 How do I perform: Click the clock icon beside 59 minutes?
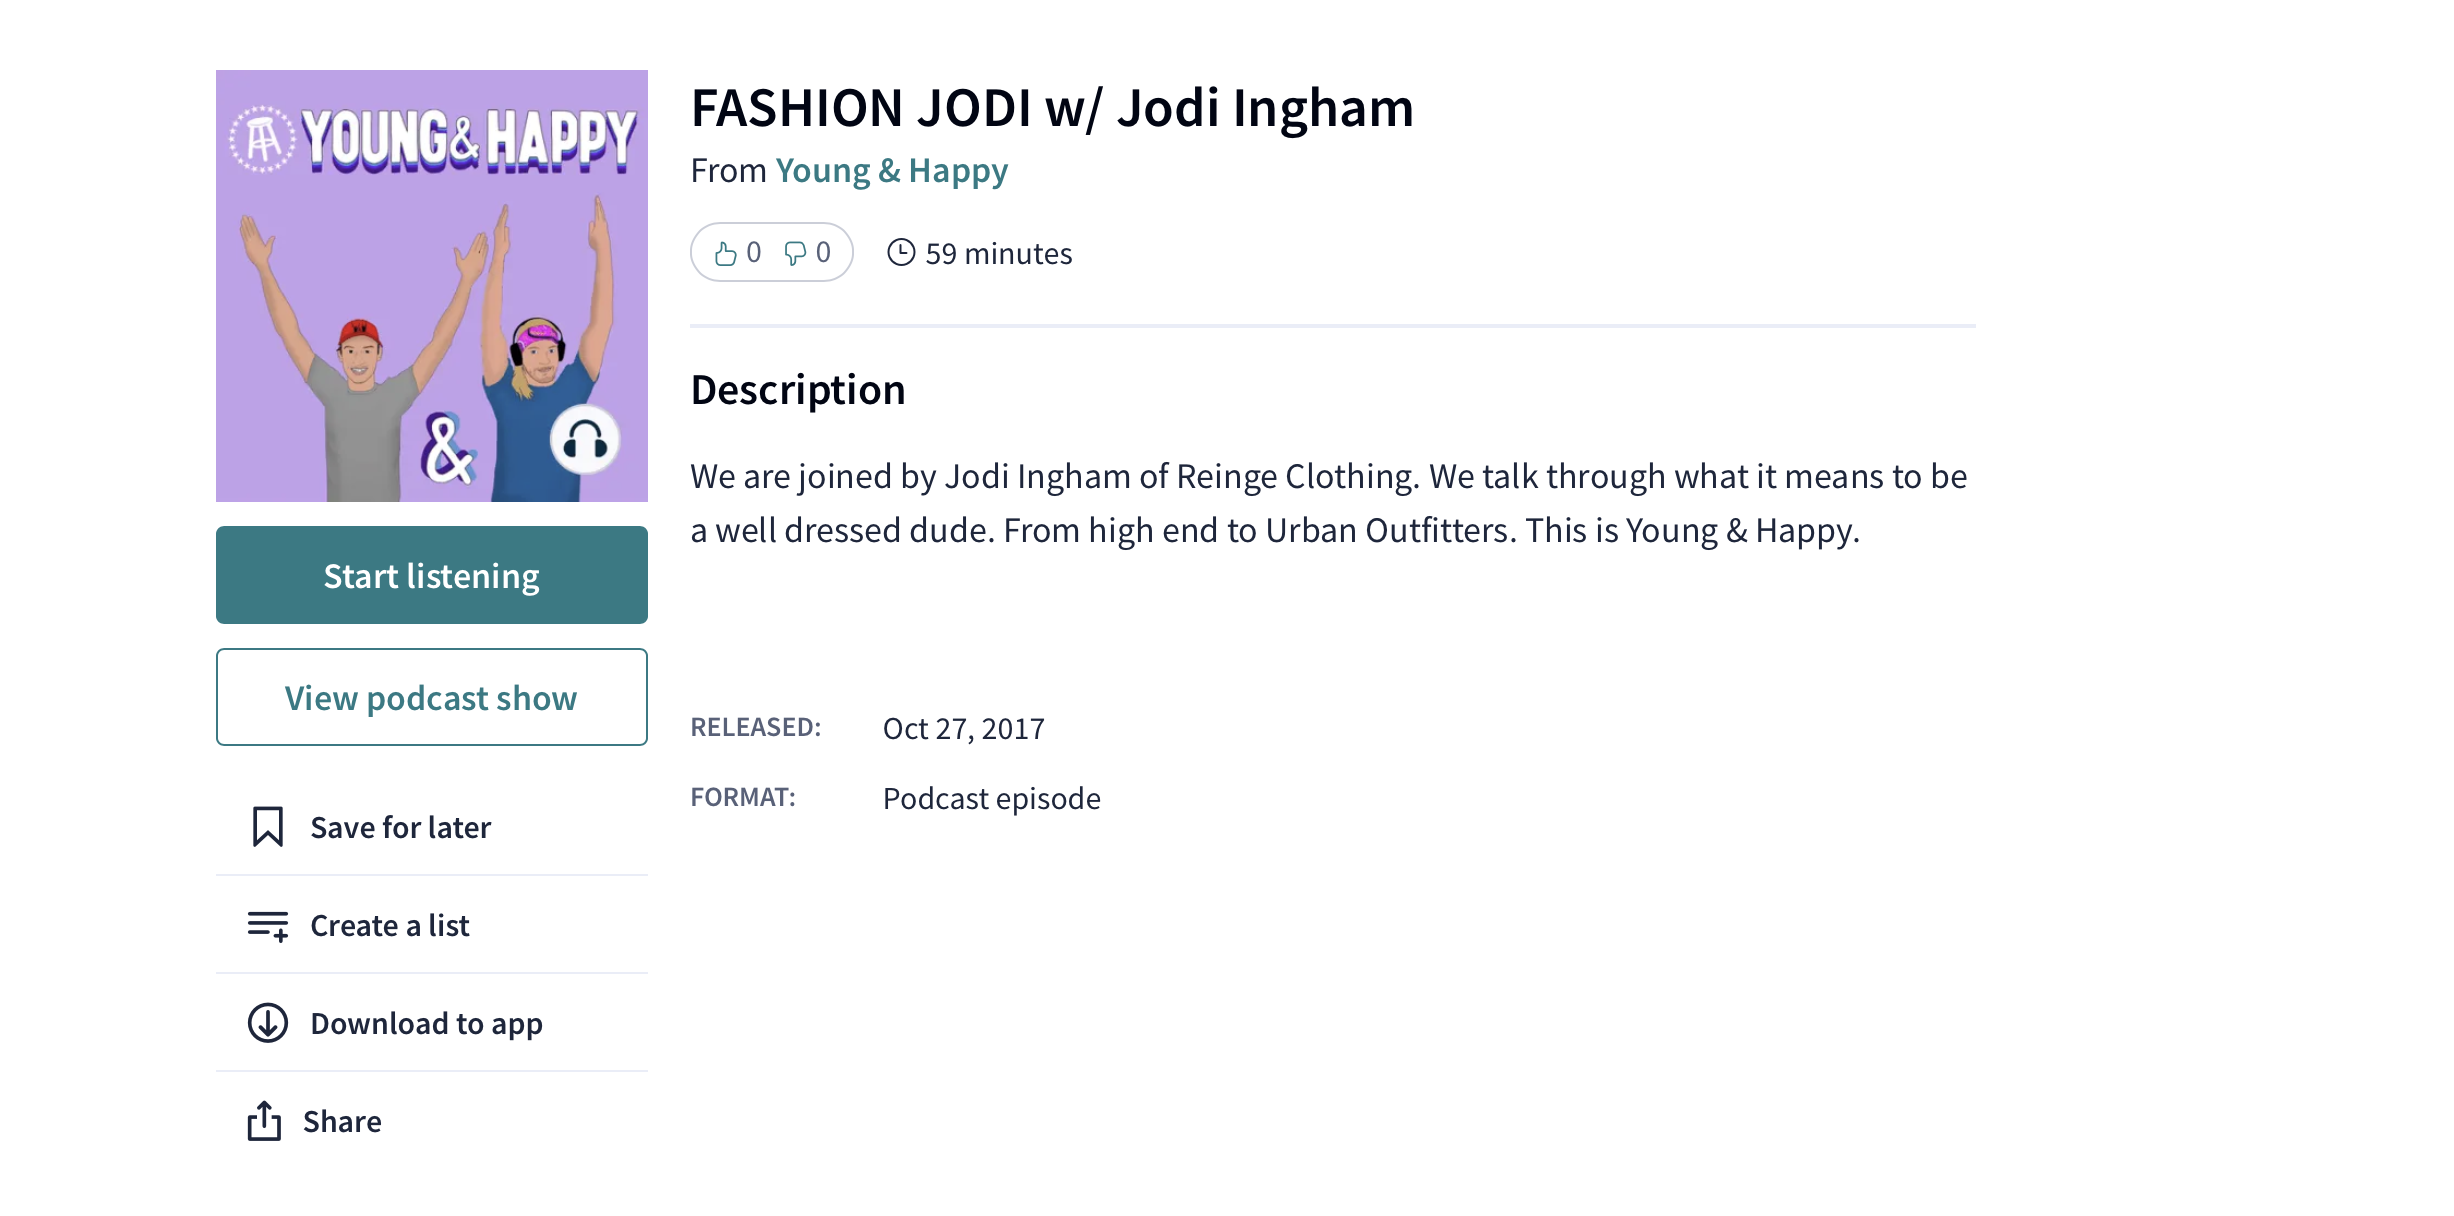(901, 252)
